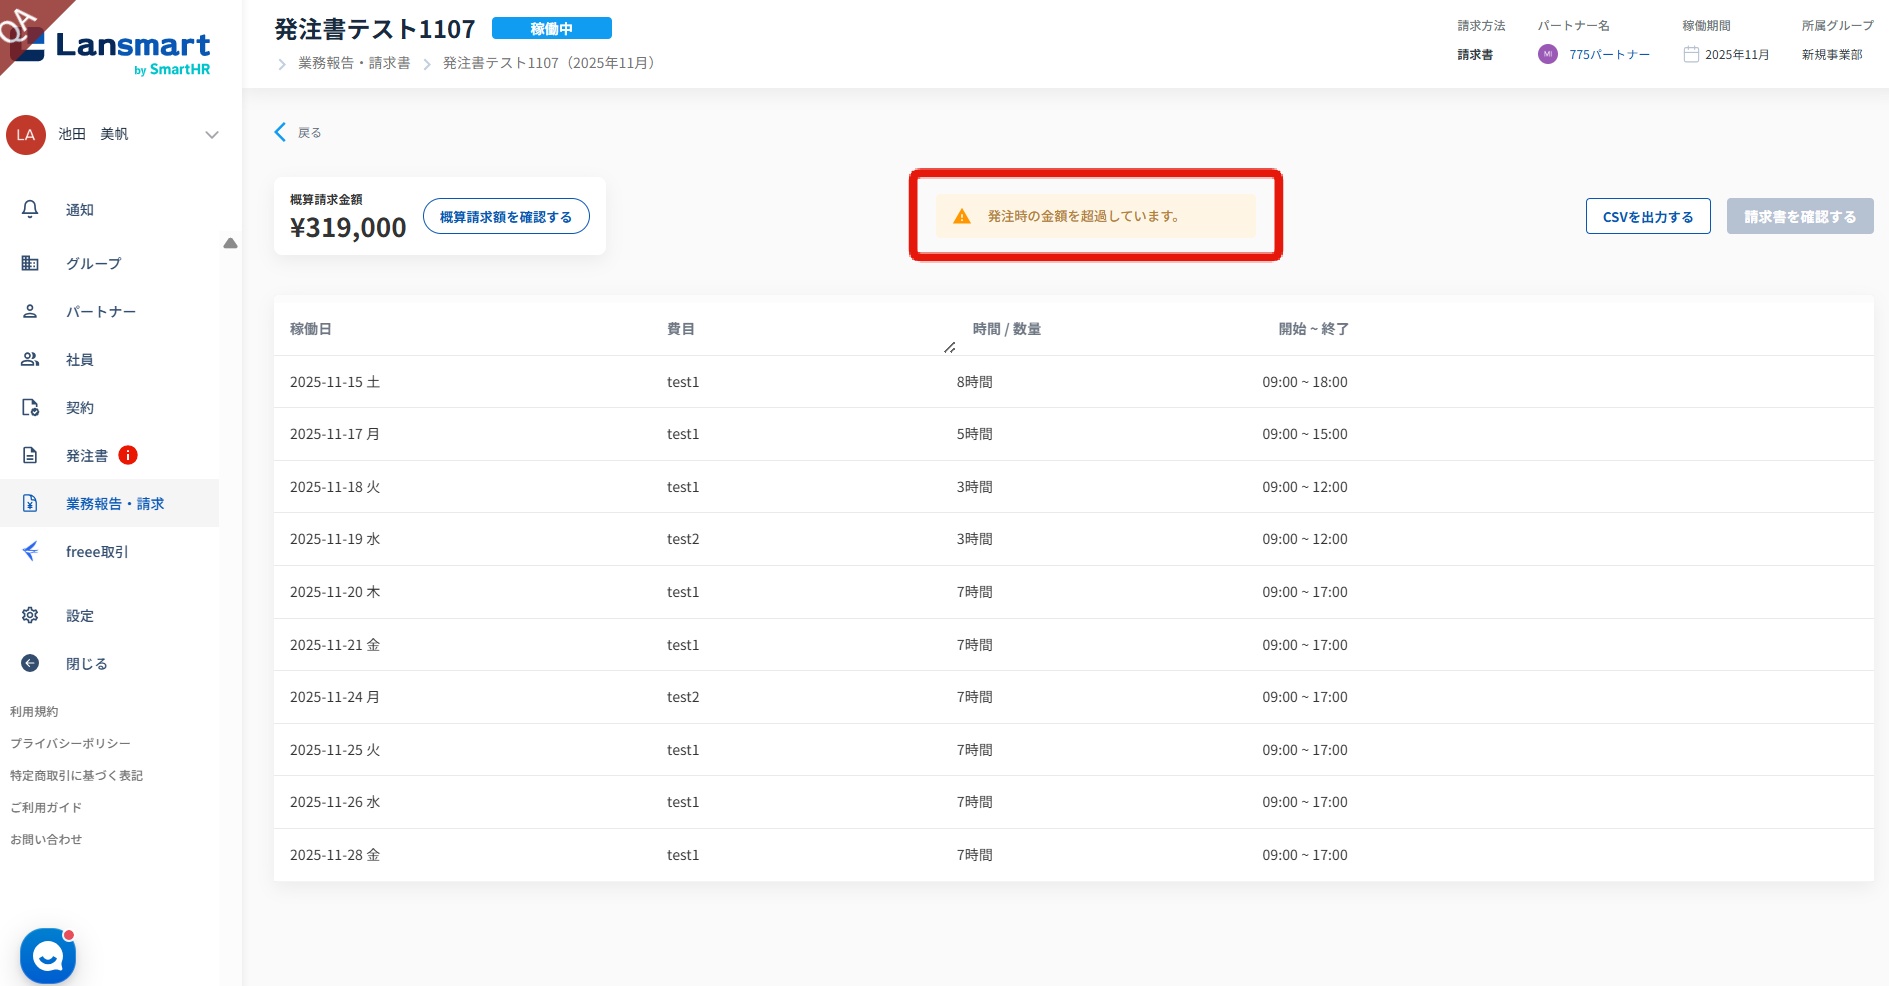The width and height of the screenshot is (1889, 986).
Task: Open the お問い合わせ link
Action: (46, 840)
